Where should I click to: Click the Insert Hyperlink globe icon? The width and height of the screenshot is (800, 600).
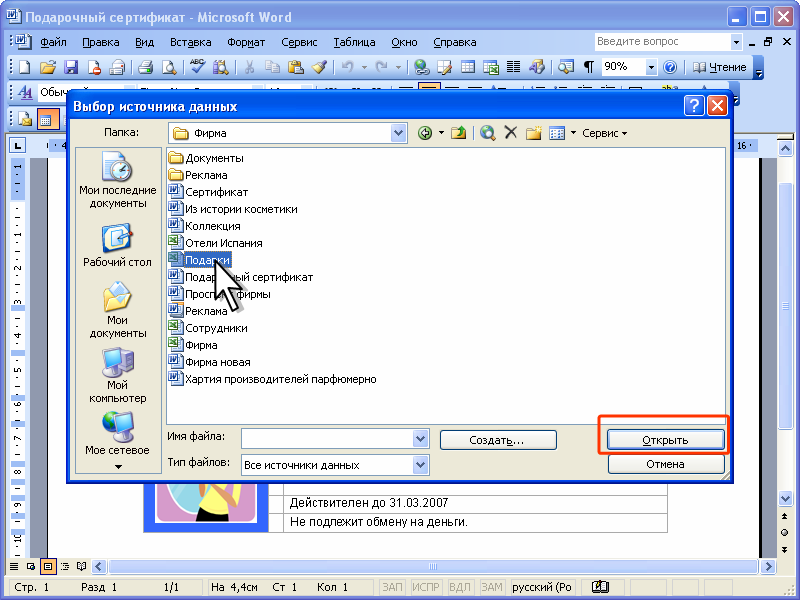[421, 67]
